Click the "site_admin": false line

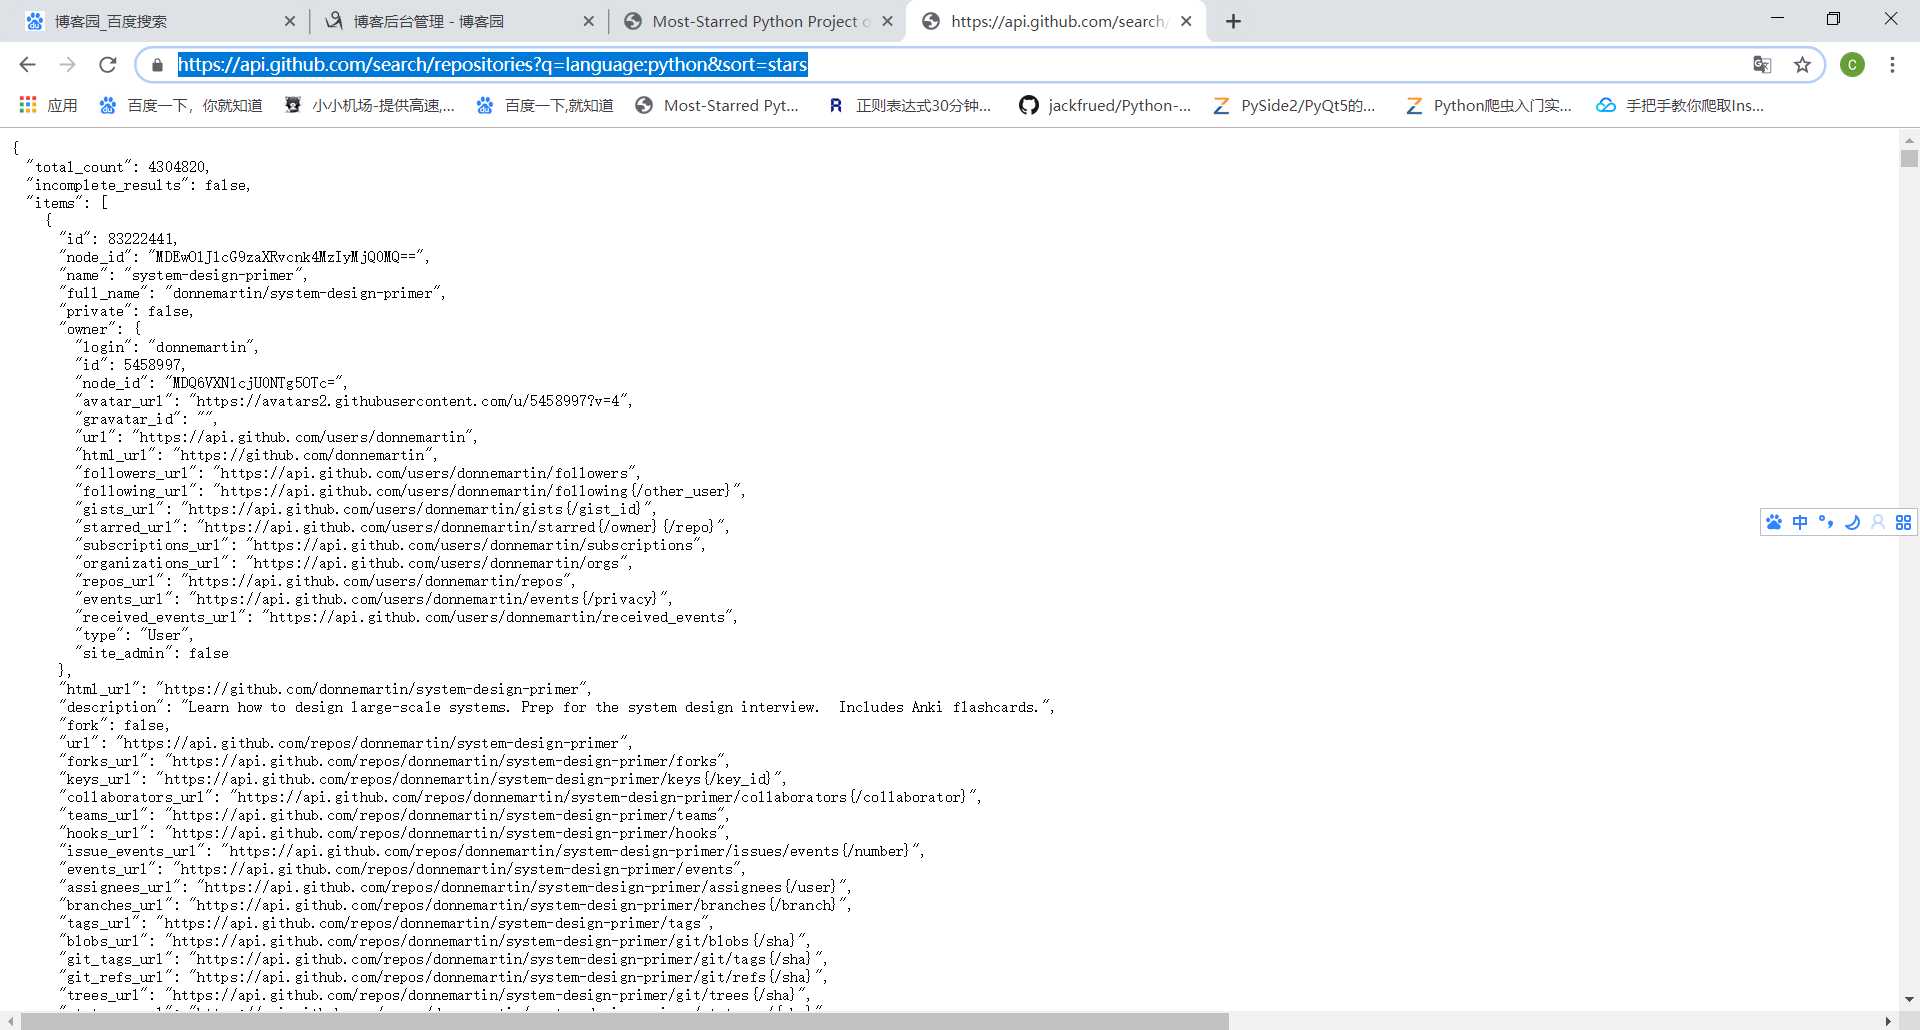(152, 653)
